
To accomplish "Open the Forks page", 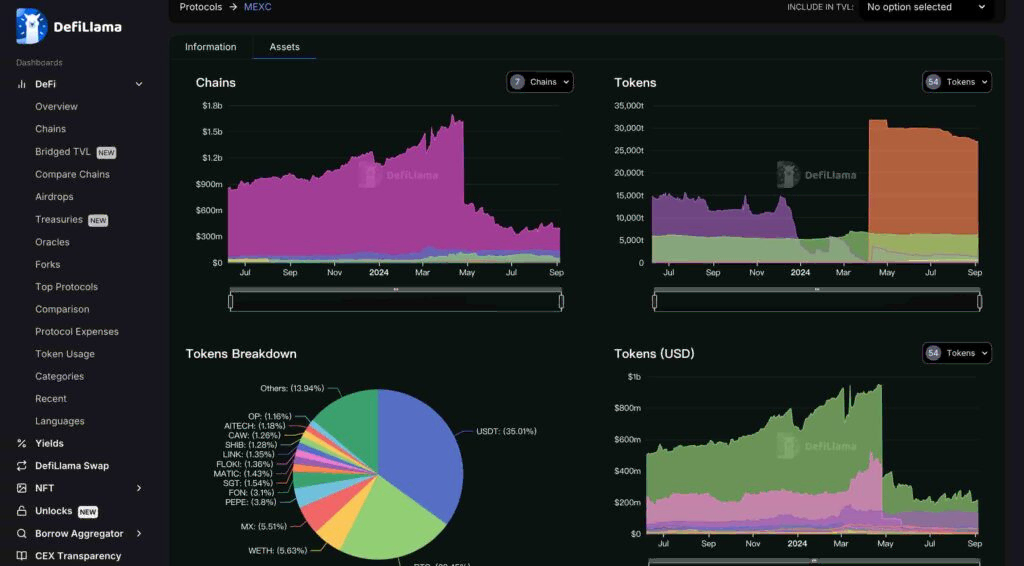I will click(x=48, y=264).
